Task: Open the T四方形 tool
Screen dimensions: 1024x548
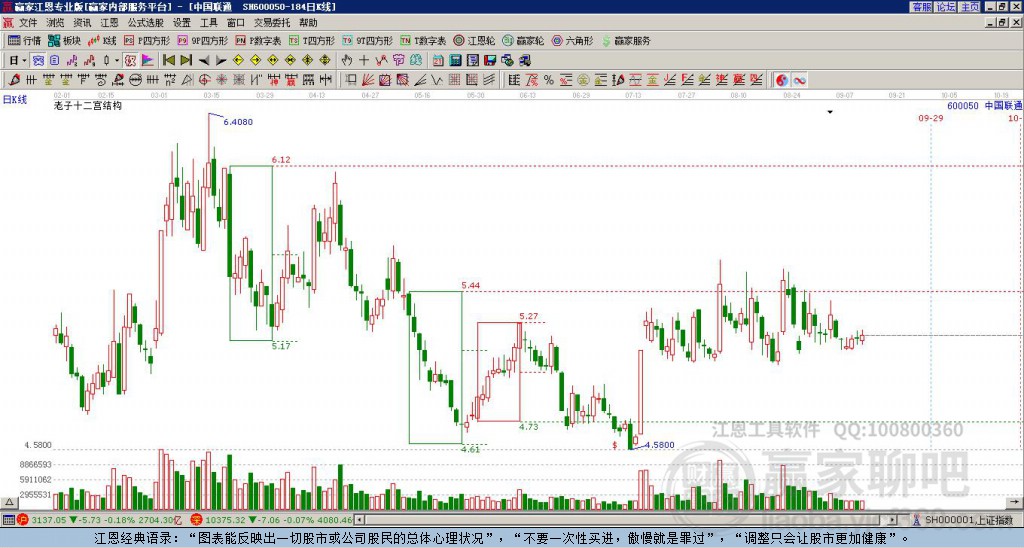Action: 312,40
